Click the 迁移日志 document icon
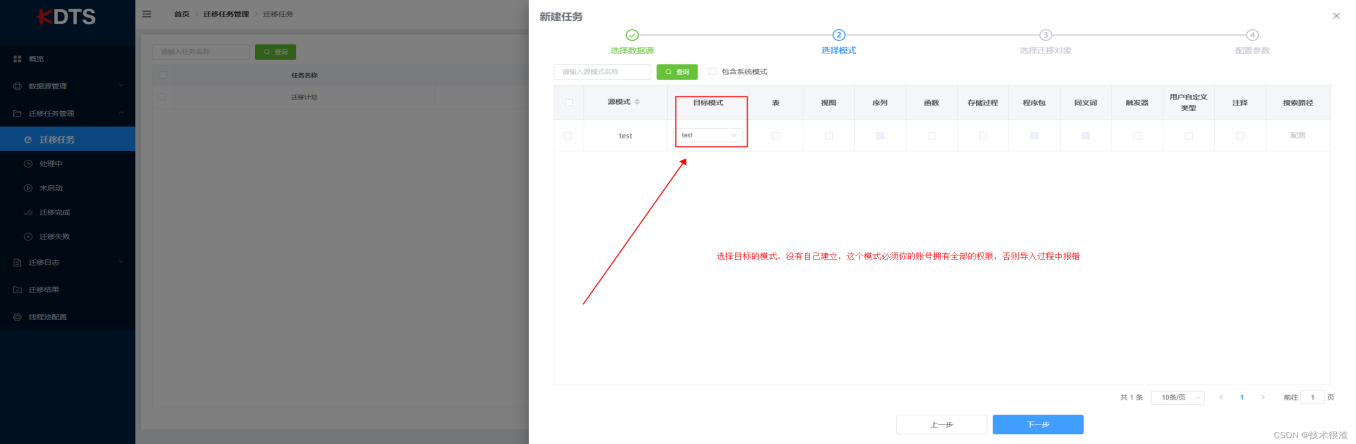 click(x=17, y=263)
